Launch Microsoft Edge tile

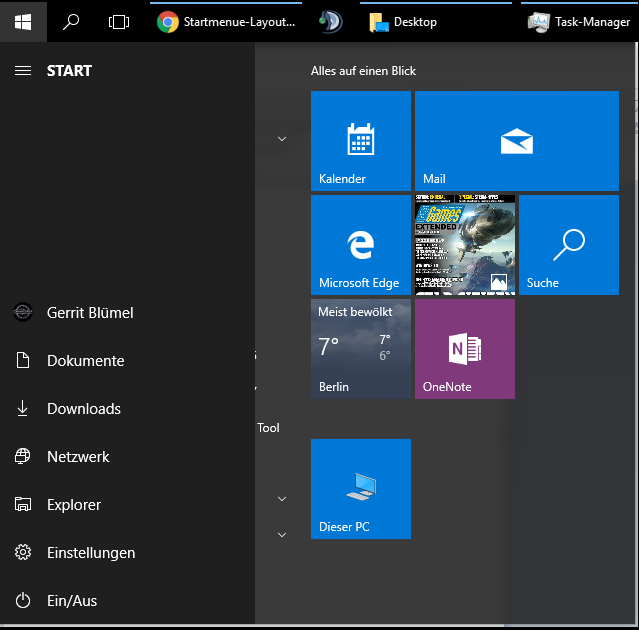pyautogui.click(x=361, y=245)
